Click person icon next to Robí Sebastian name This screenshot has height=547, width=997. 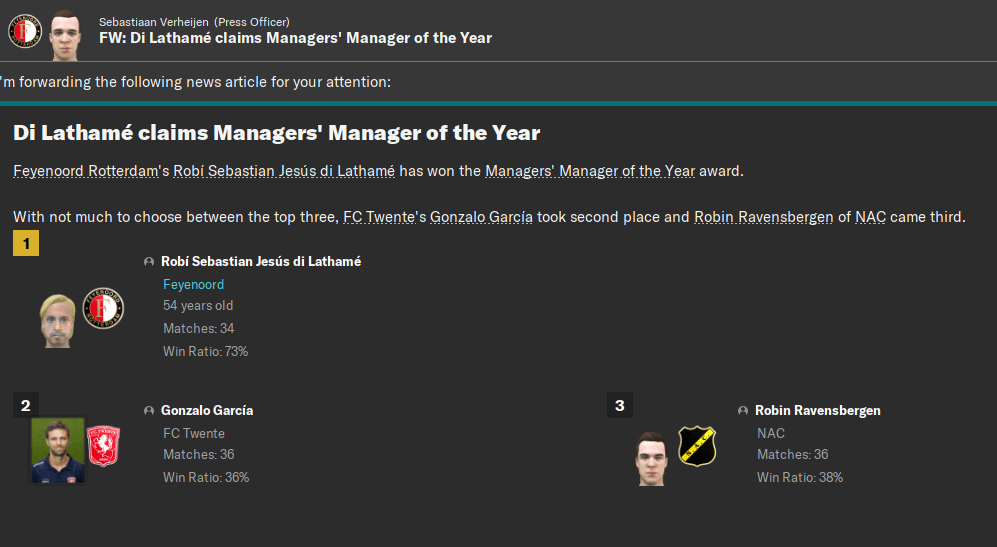(x=149, y=262)
